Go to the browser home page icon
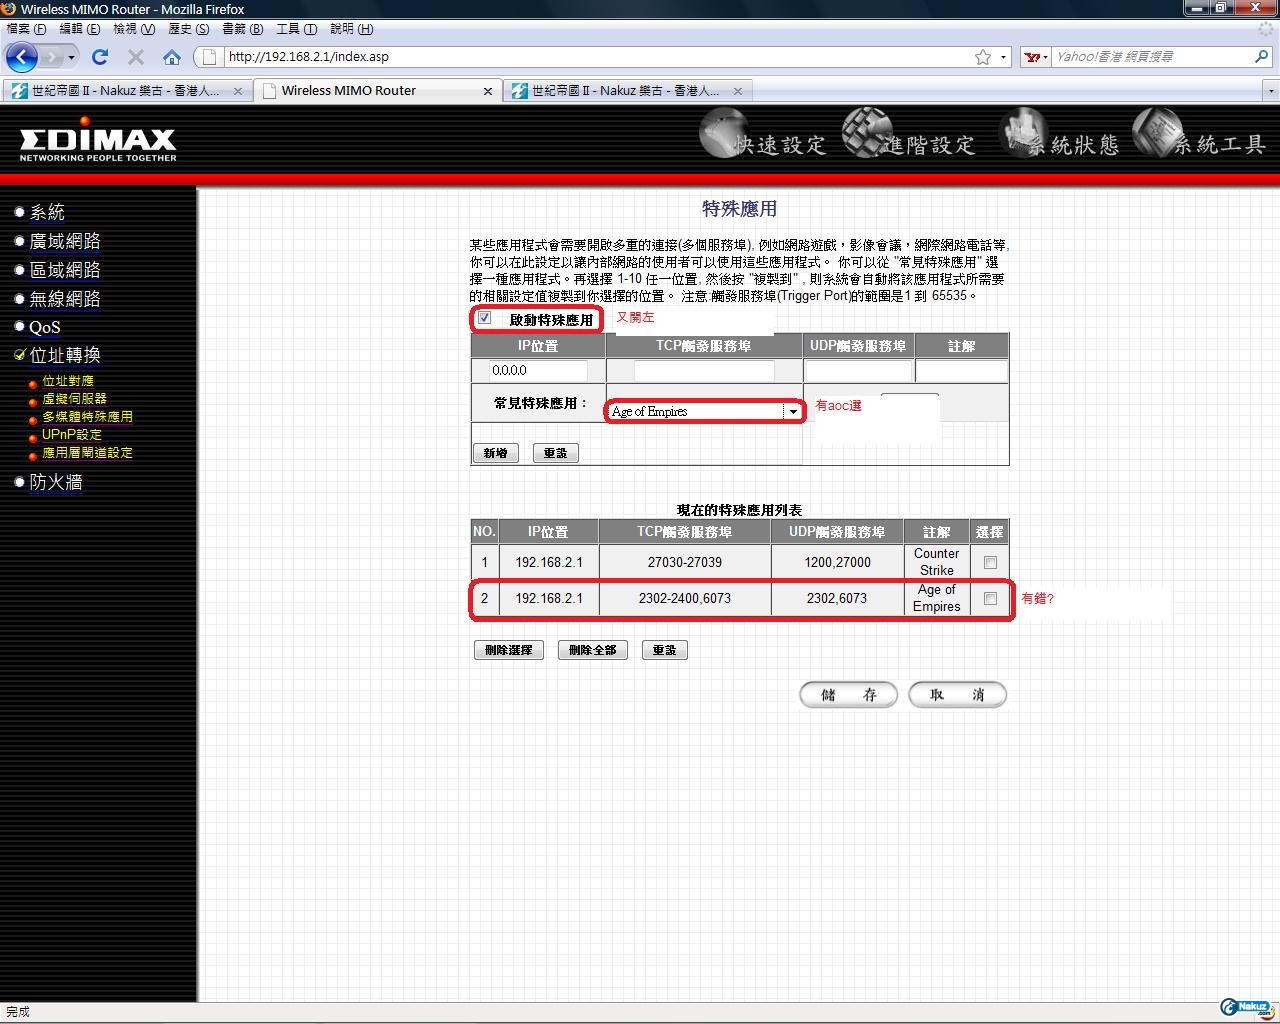 (x=172, y=57)
